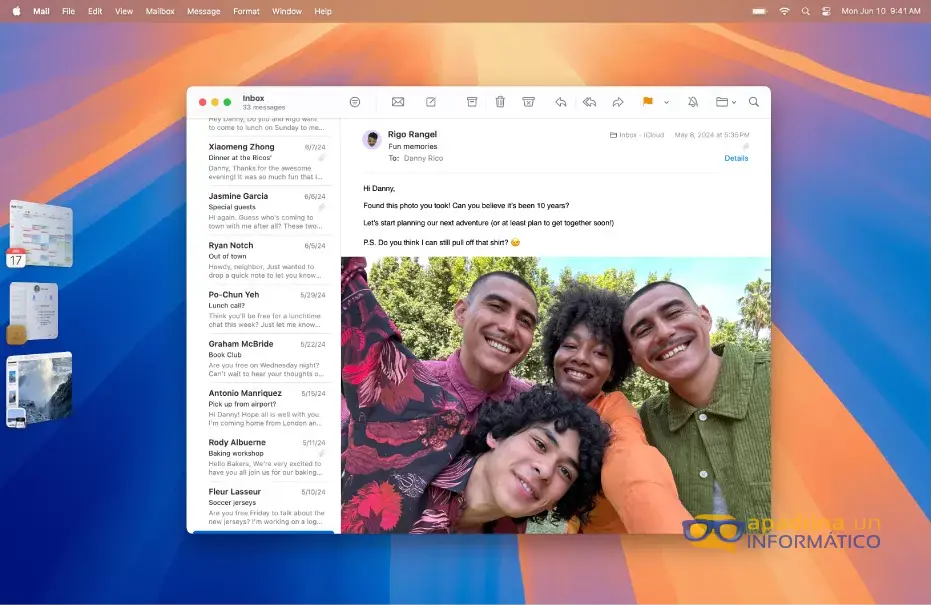Open Ryan Notch's Out of town email
The image size is (932, 606).
tap(266, 260)
